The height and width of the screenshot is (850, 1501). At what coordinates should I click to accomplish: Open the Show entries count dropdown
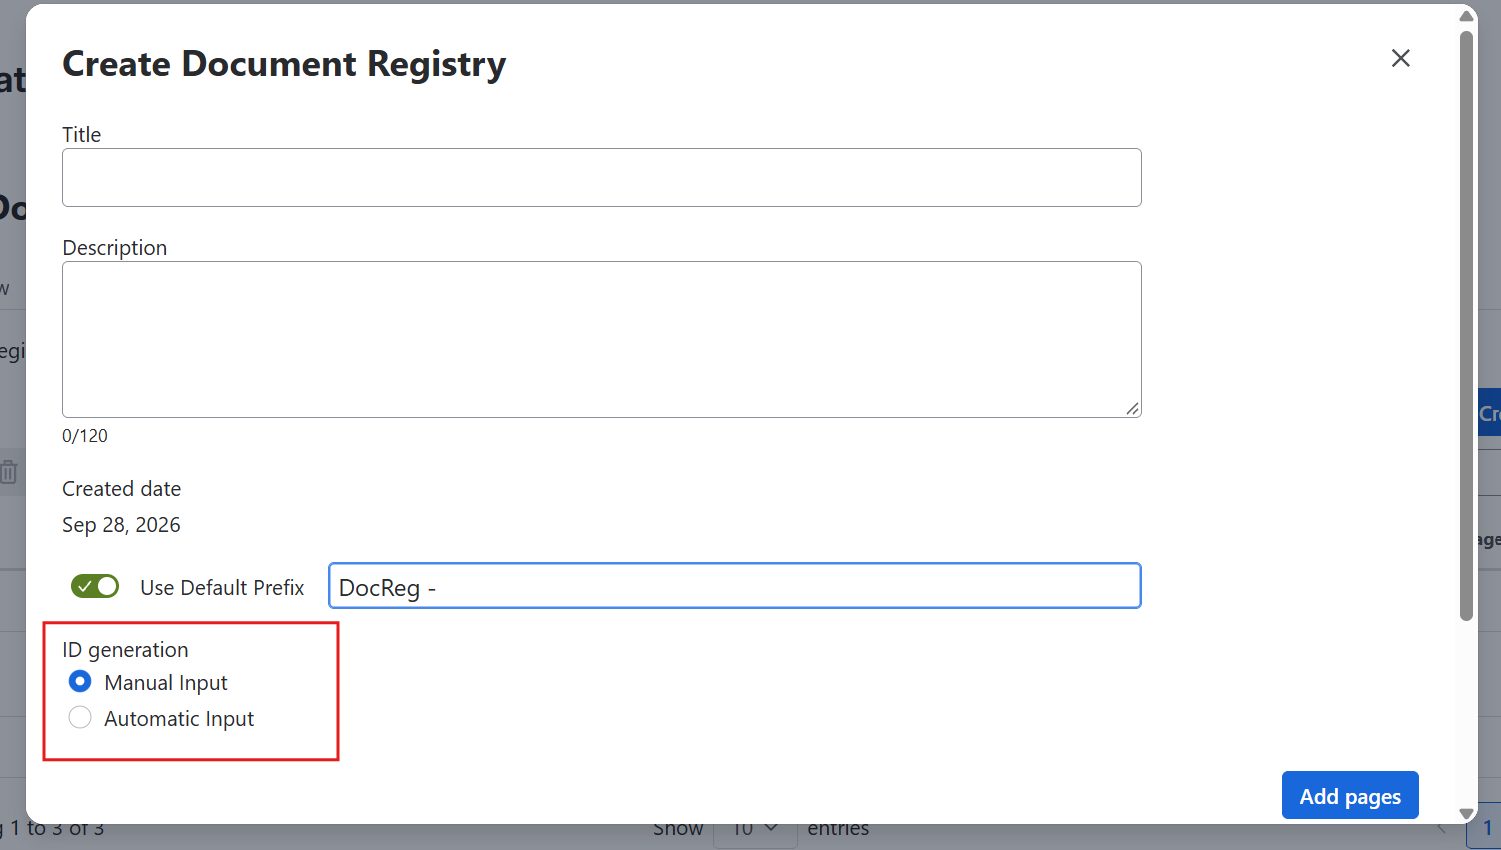755,830
